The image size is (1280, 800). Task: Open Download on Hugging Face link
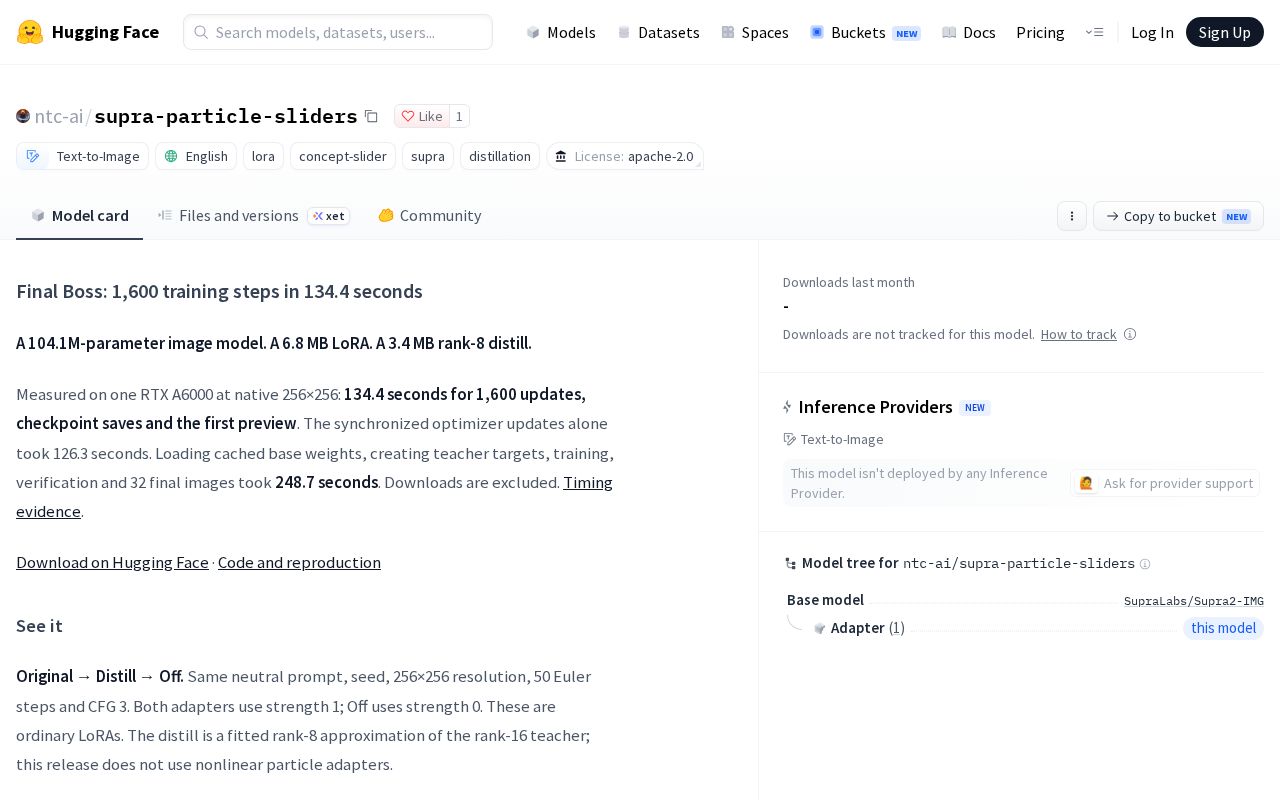112,562
